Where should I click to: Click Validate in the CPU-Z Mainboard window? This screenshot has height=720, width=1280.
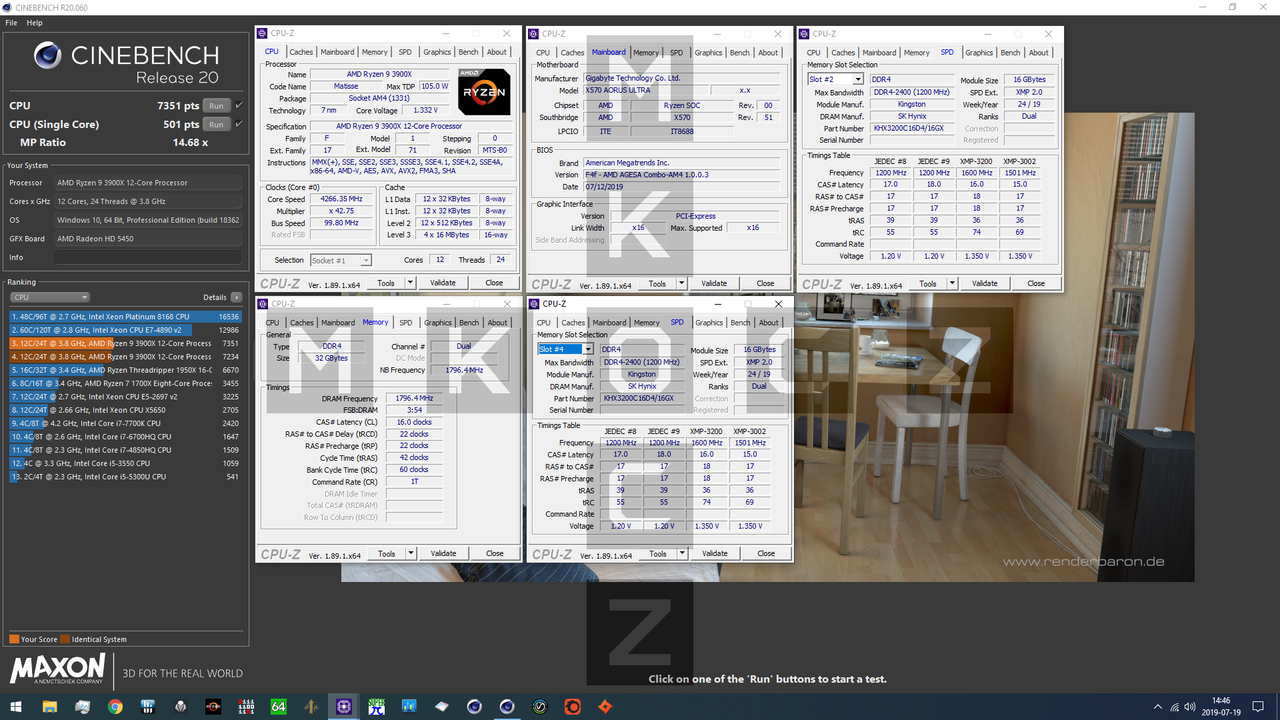click(714, 283)
